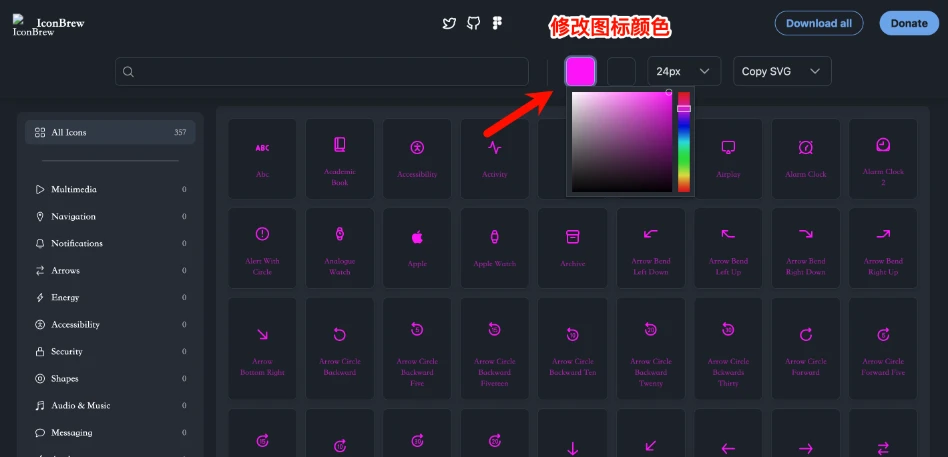The image size is (948, 457).
Task: Select the Arrow Circle Forward icon
Action: tap(805, 348)
